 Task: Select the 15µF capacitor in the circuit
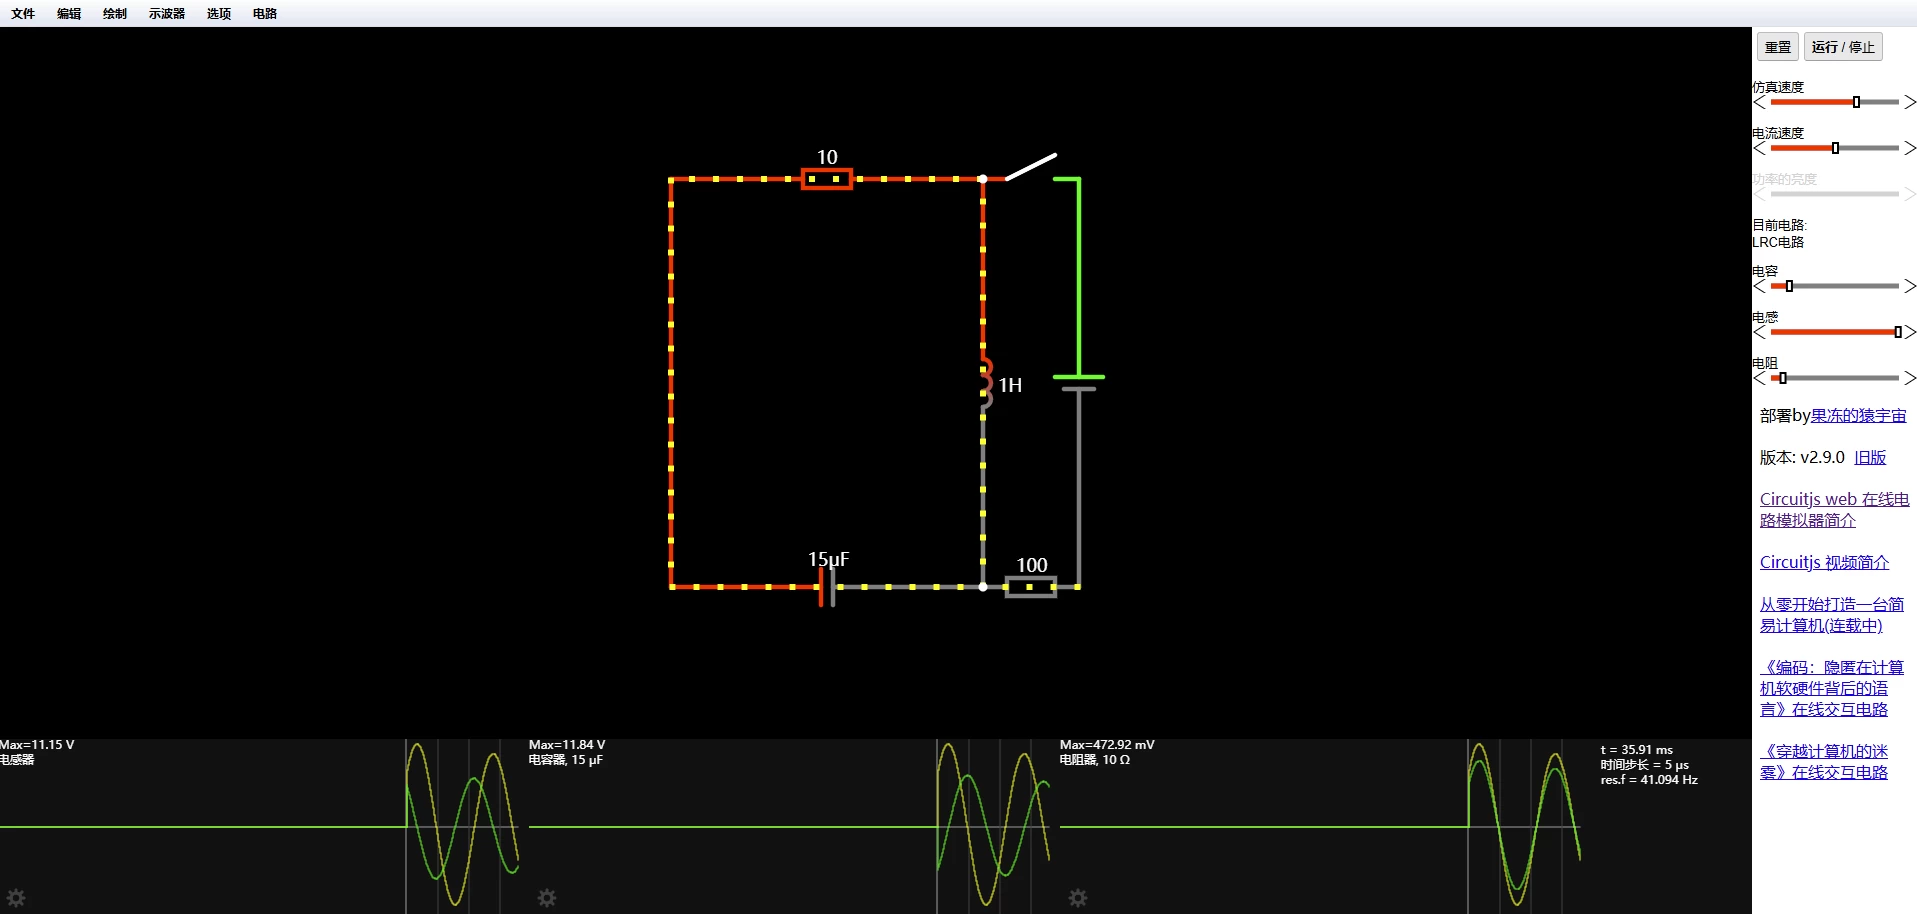827,587
